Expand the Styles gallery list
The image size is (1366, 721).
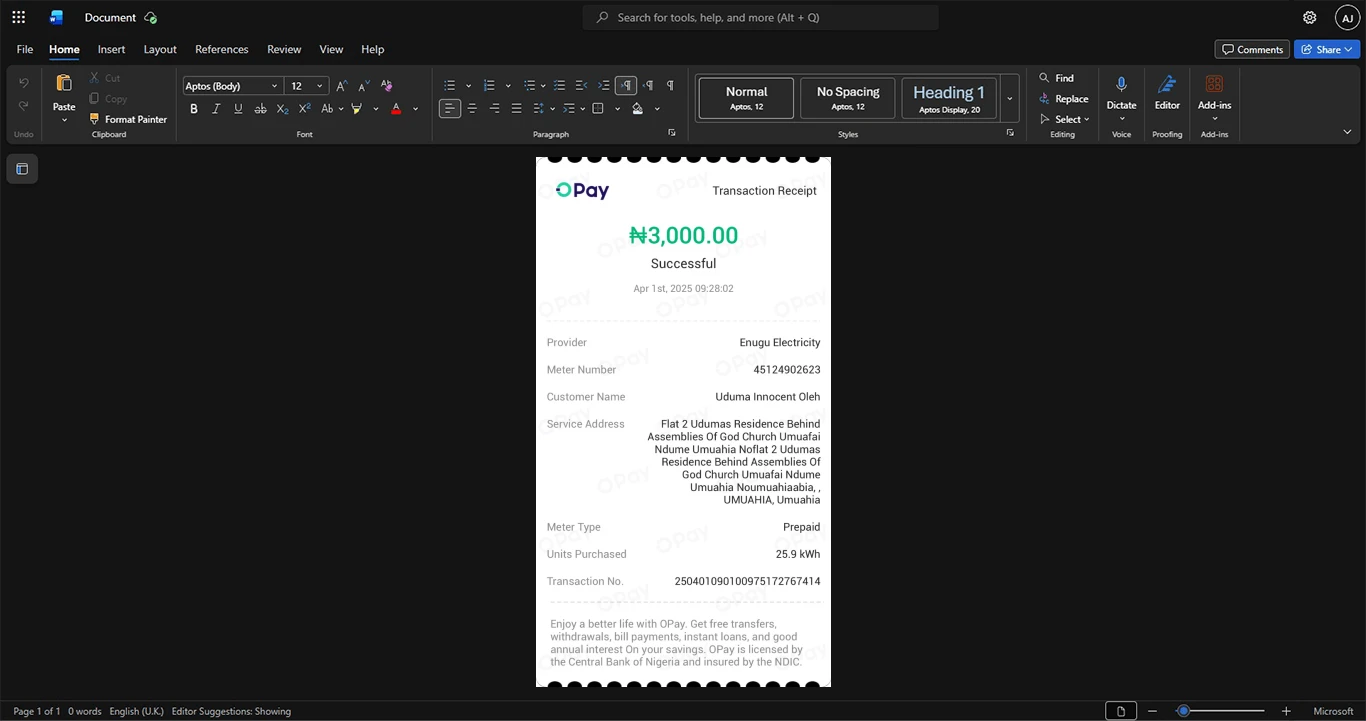(x=1010, y=98)
